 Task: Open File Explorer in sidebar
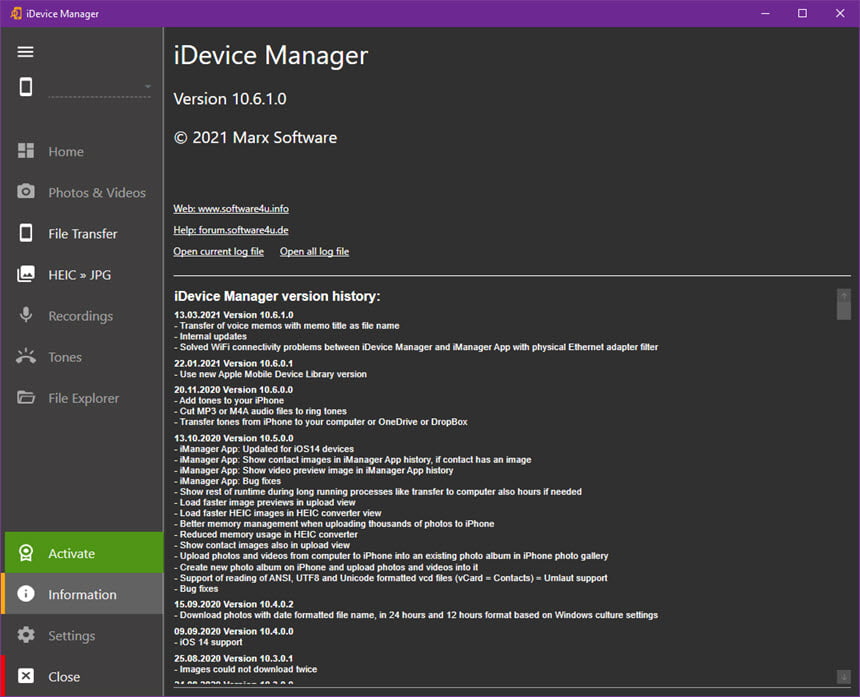(x=82, y=398)
